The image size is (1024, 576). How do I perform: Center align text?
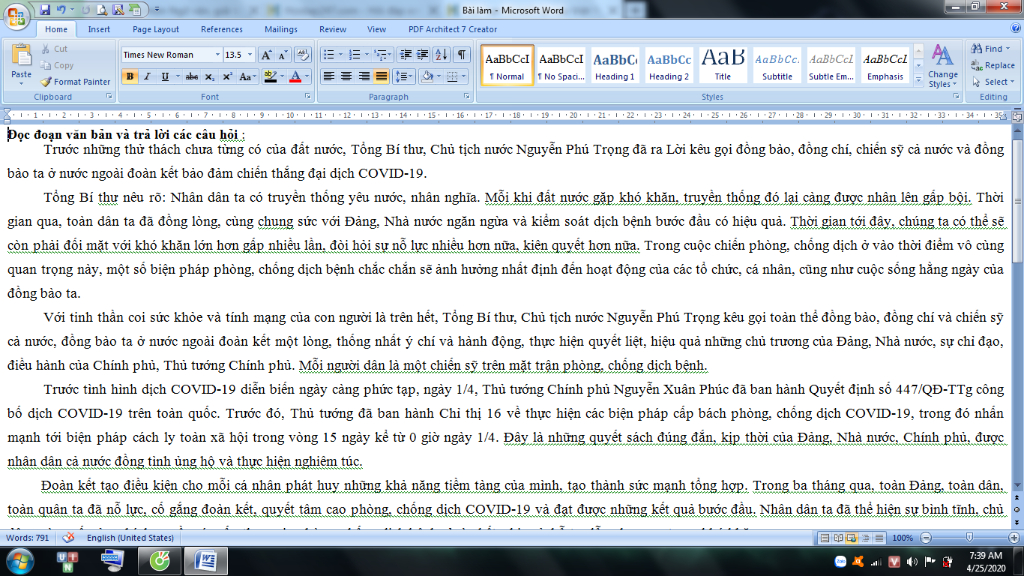[x=346, y=77]
